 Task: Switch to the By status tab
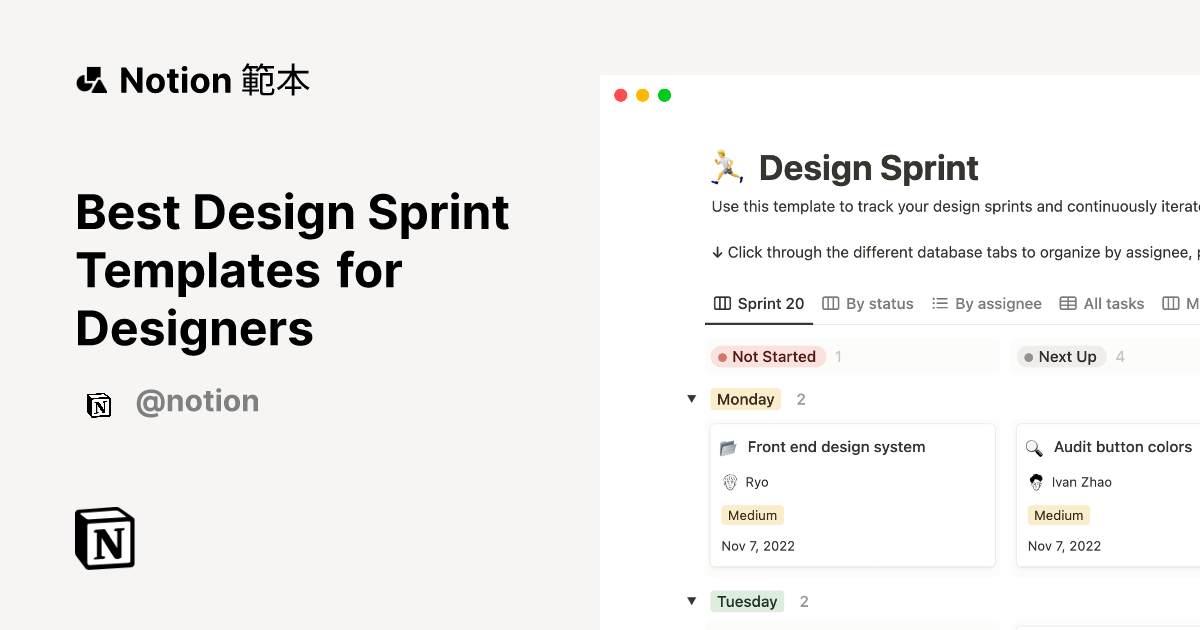[x=868, y=304]
